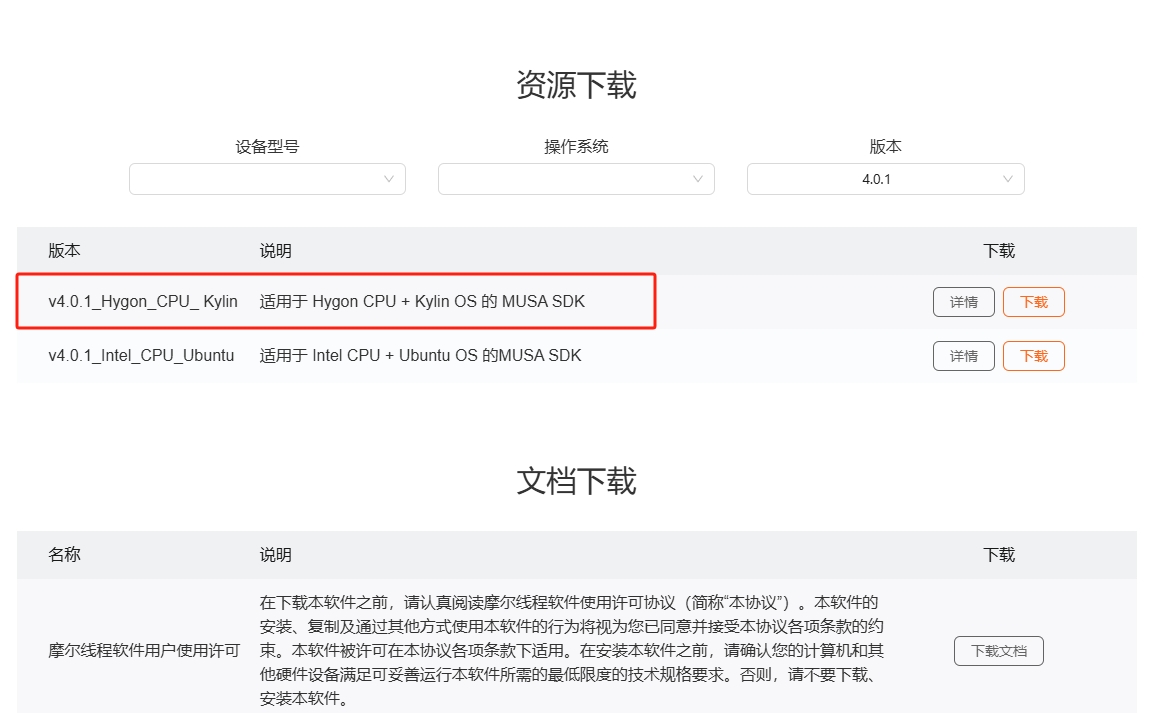This screenshot has width=1165, height=713.
Task: Click the chevron arrow in 设备型号 dropdown
Action: pos(389,179)
